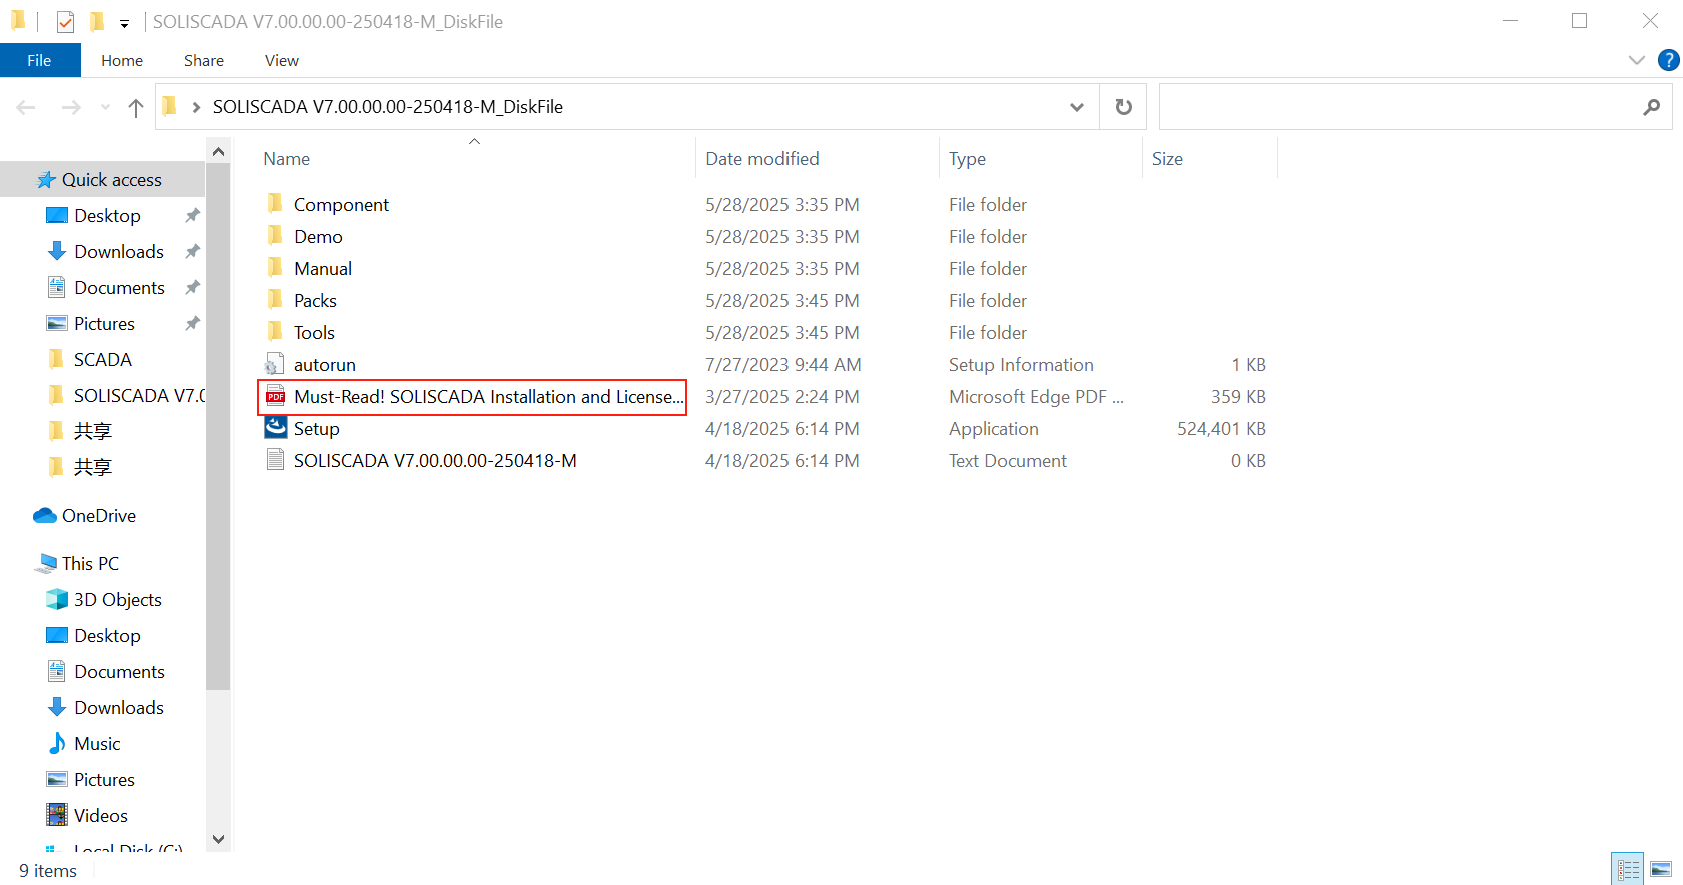Viewport: 1683px width, 885px height.
Task: Select the Manual folder
Action: 323,269
